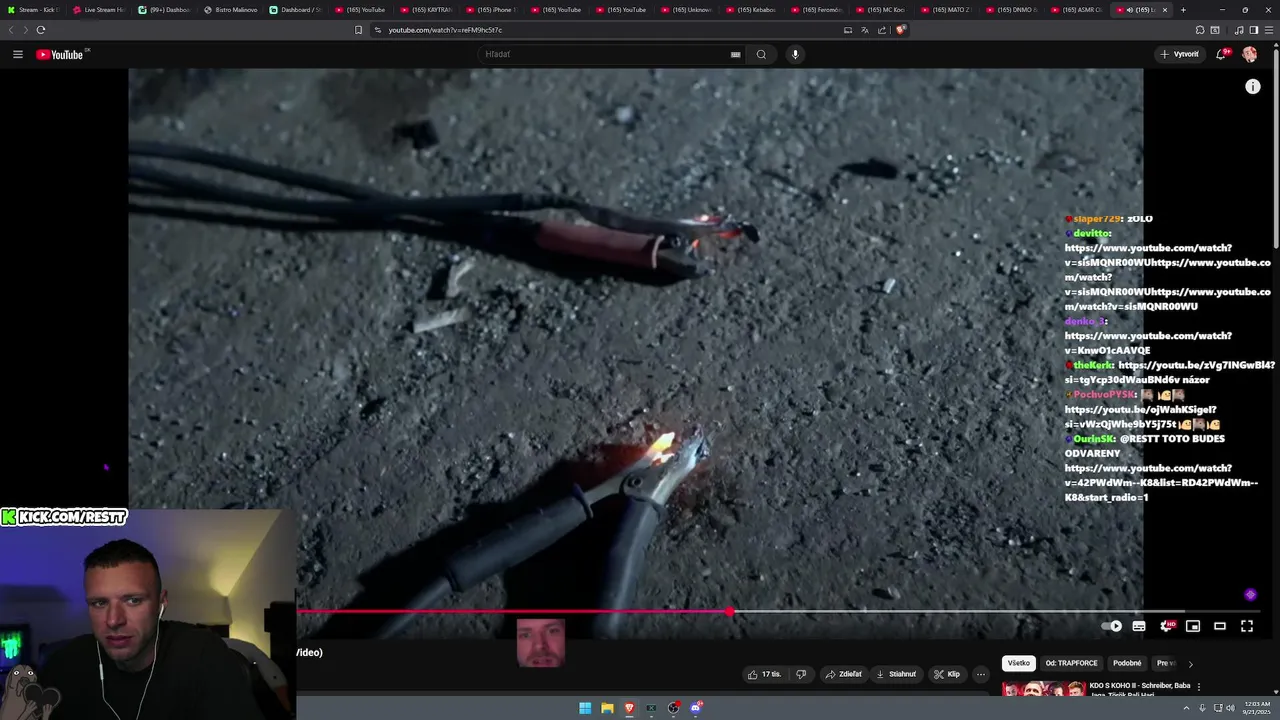Image resolution: width=1280 pixels, height=720 pixels.
Task: Open the browser main menu
Action: 1269,30
